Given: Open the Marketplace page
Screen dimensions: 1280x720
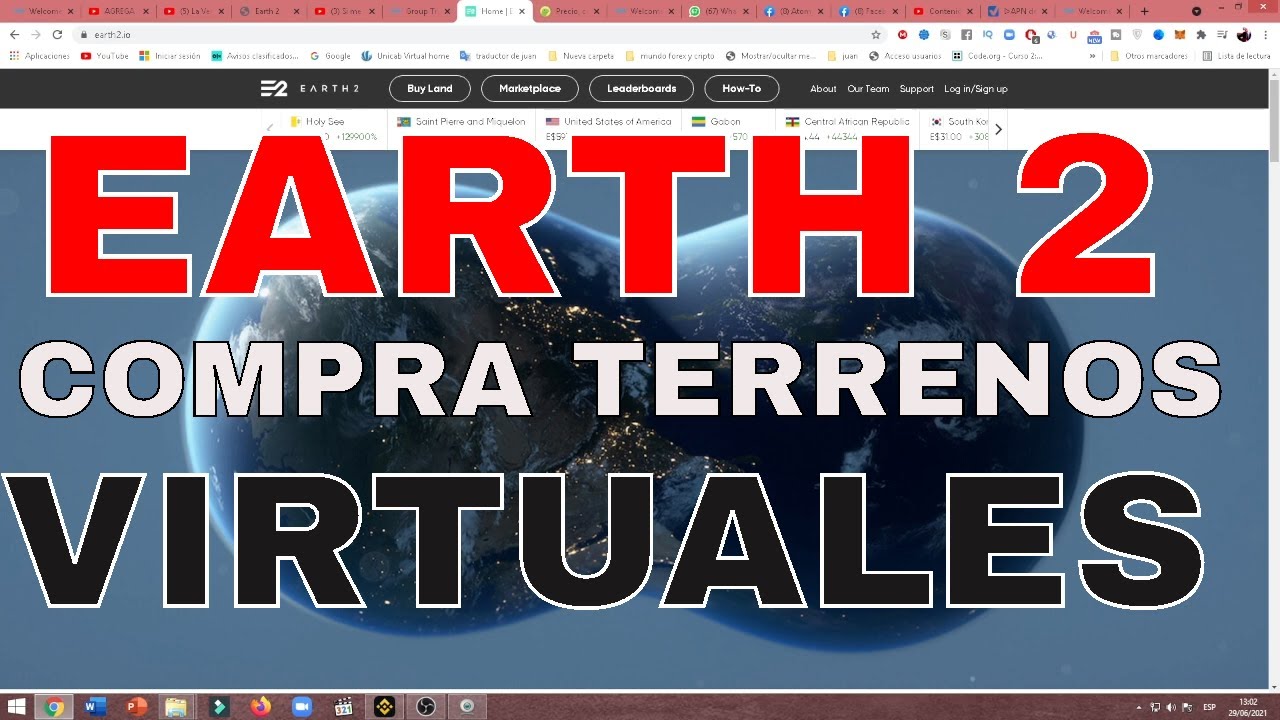Looking at the screenshot, I should [x=530, y=88].
